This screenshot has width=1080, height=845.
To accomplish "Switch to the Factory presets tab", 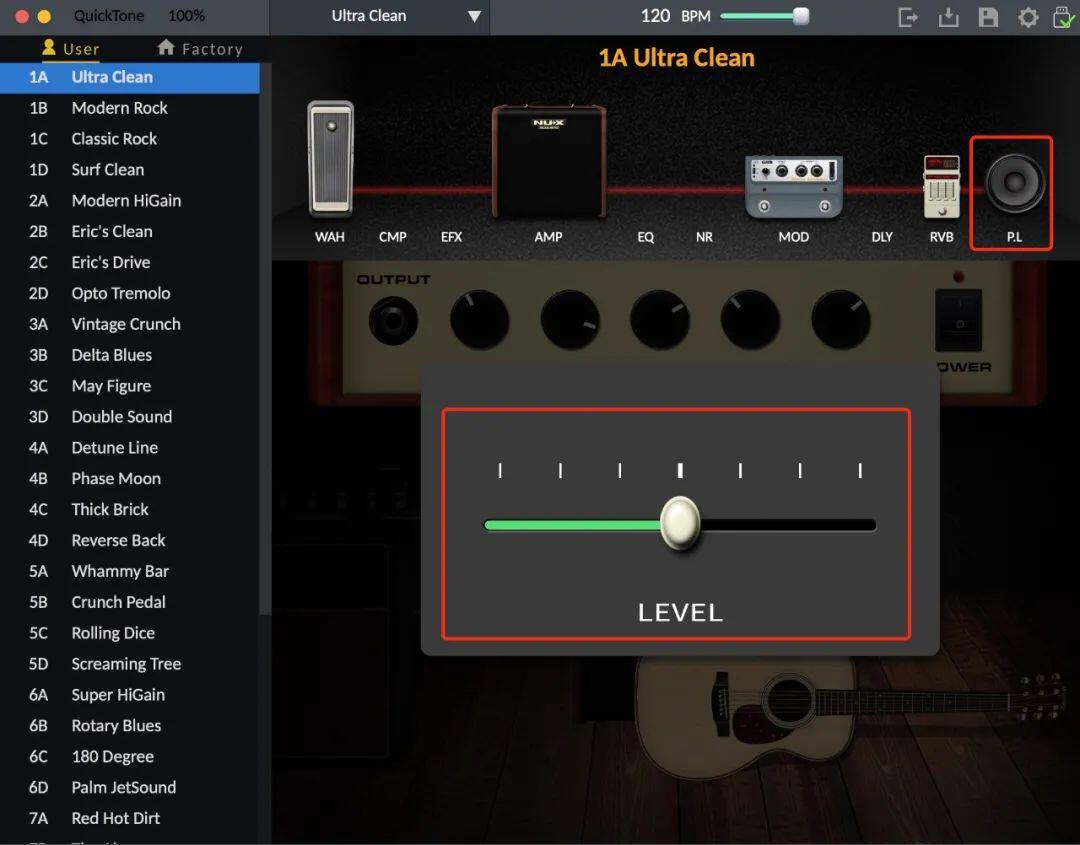I will [200, 48].
